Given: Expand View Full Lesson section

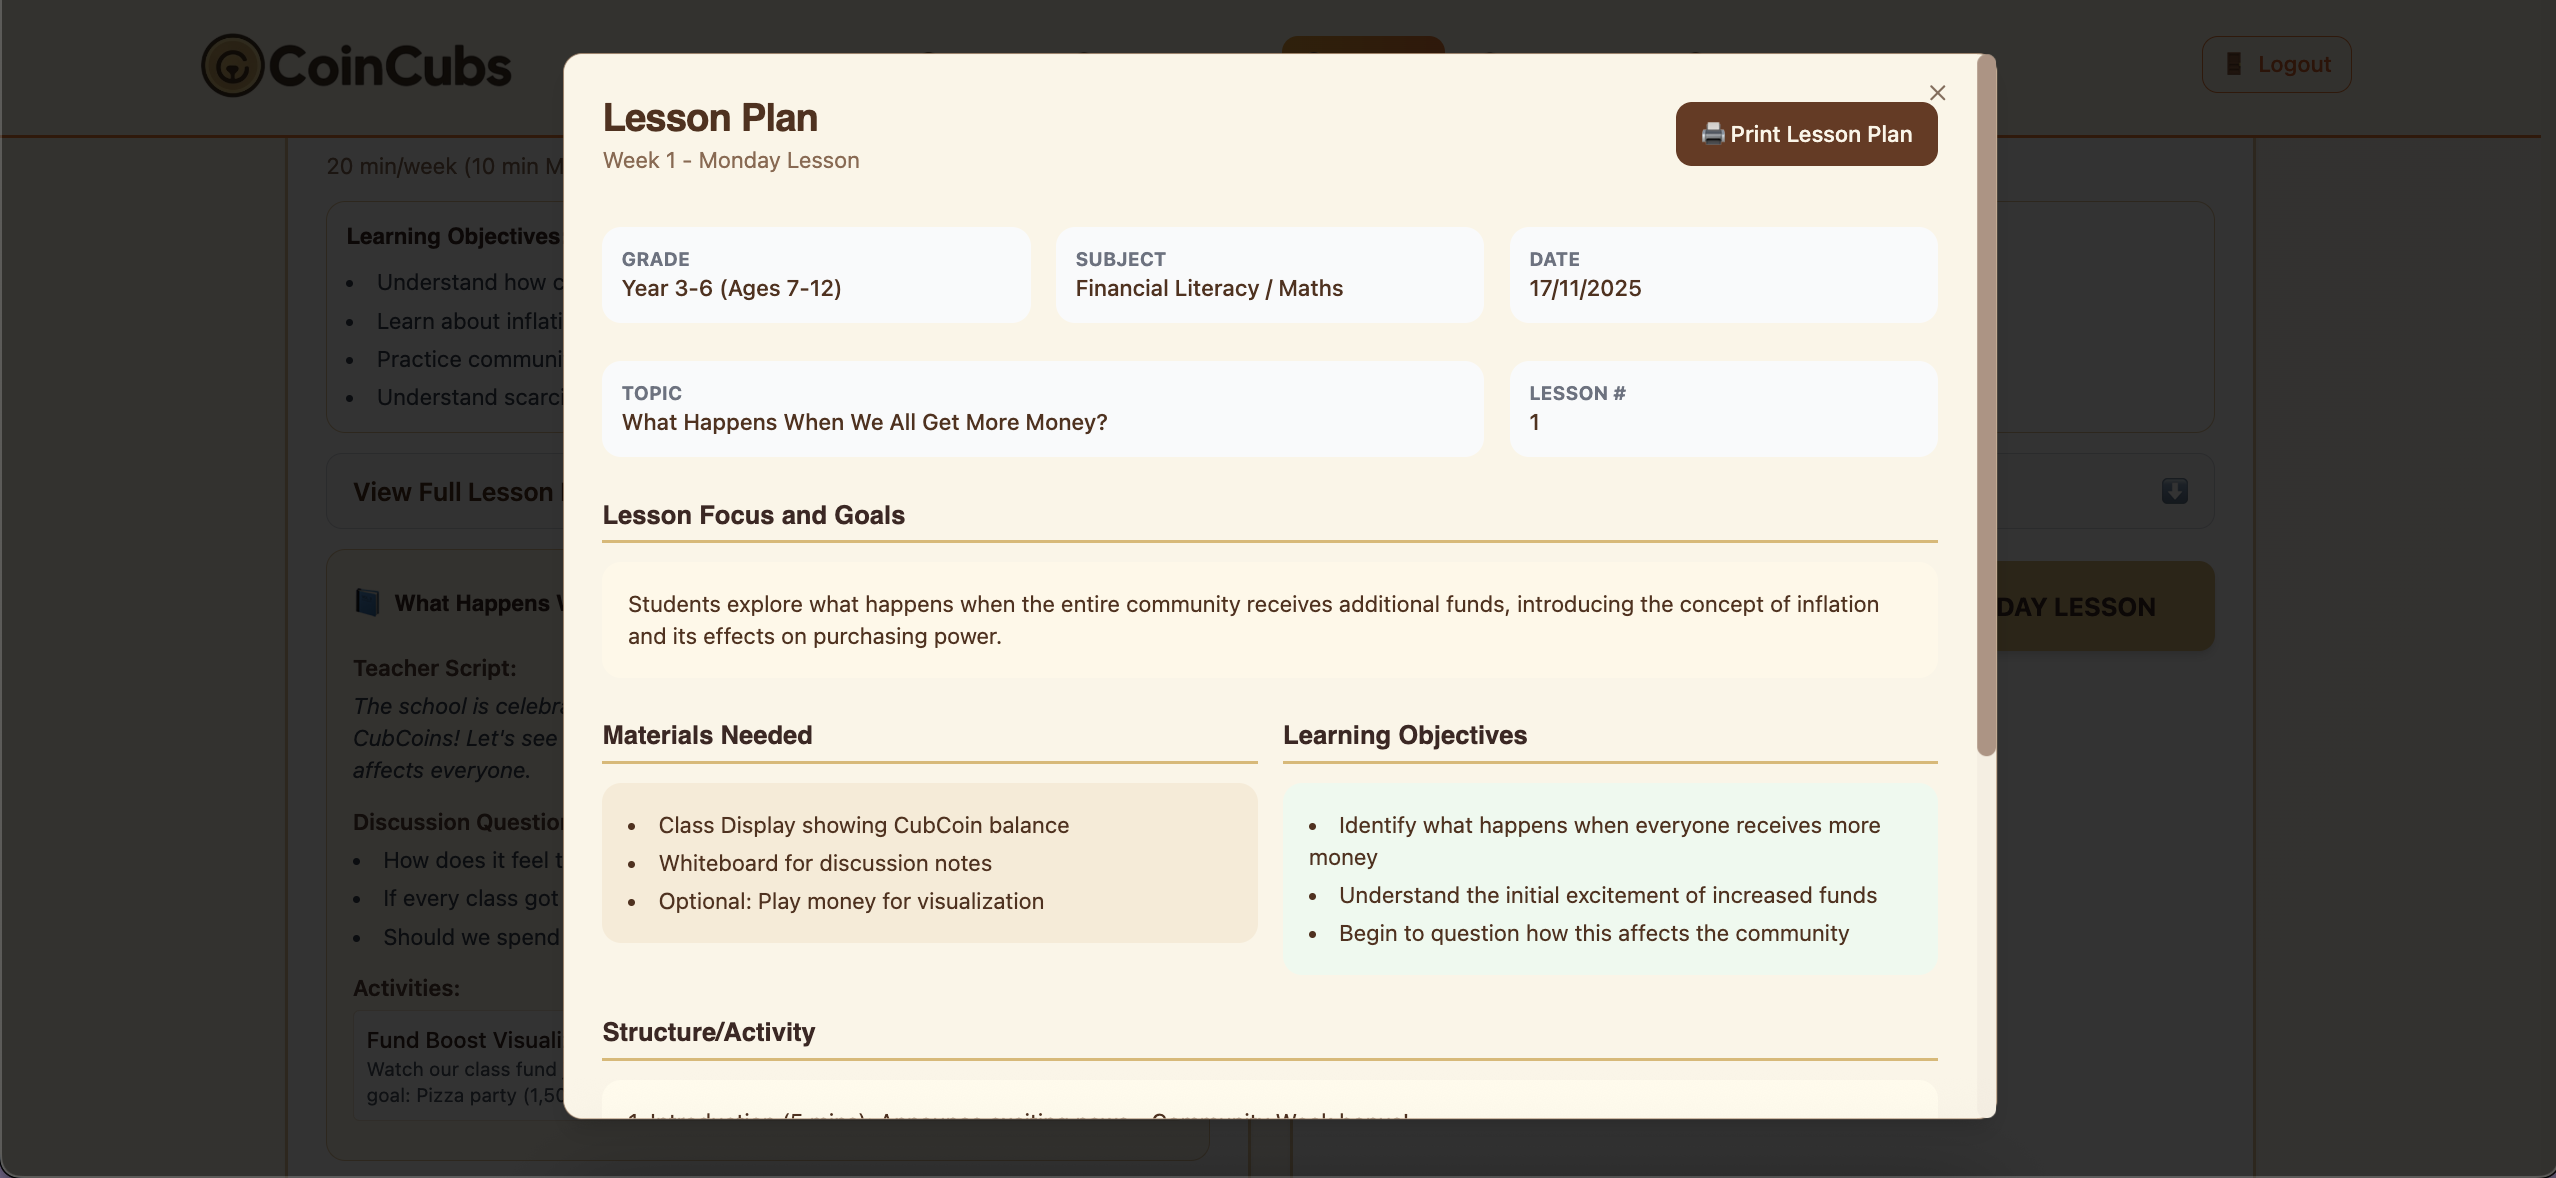Looking at the screenshot, I should [x=452, y=492].
